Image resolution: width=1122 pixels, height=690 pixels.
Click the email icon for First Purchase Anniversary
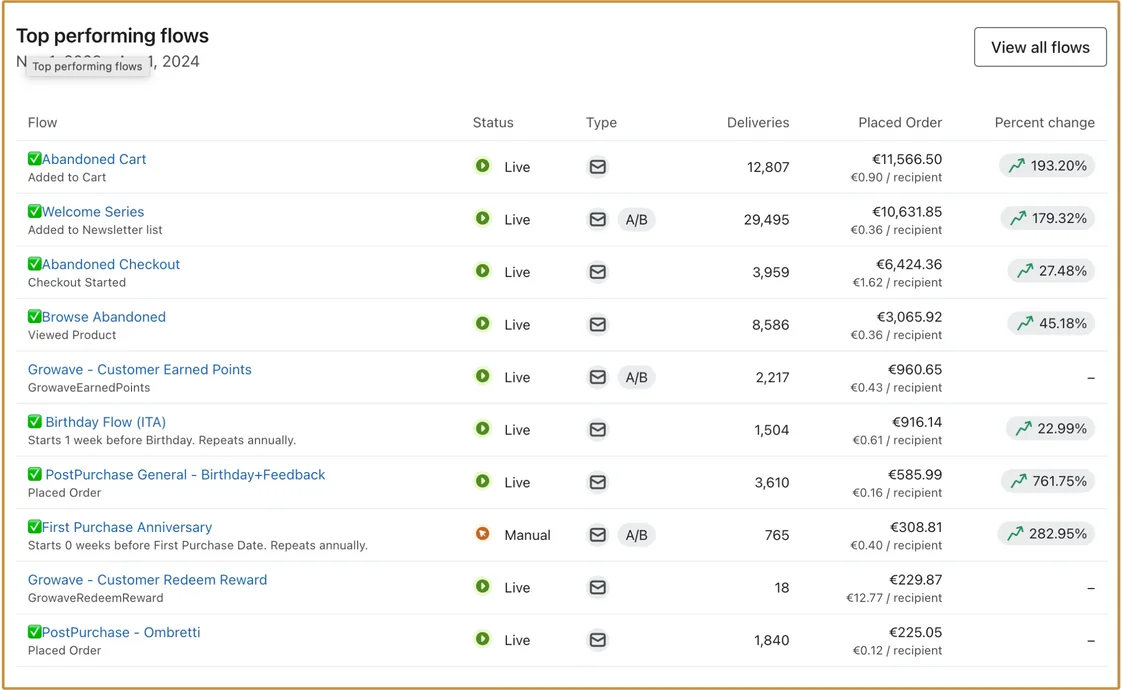coord(597,535)
